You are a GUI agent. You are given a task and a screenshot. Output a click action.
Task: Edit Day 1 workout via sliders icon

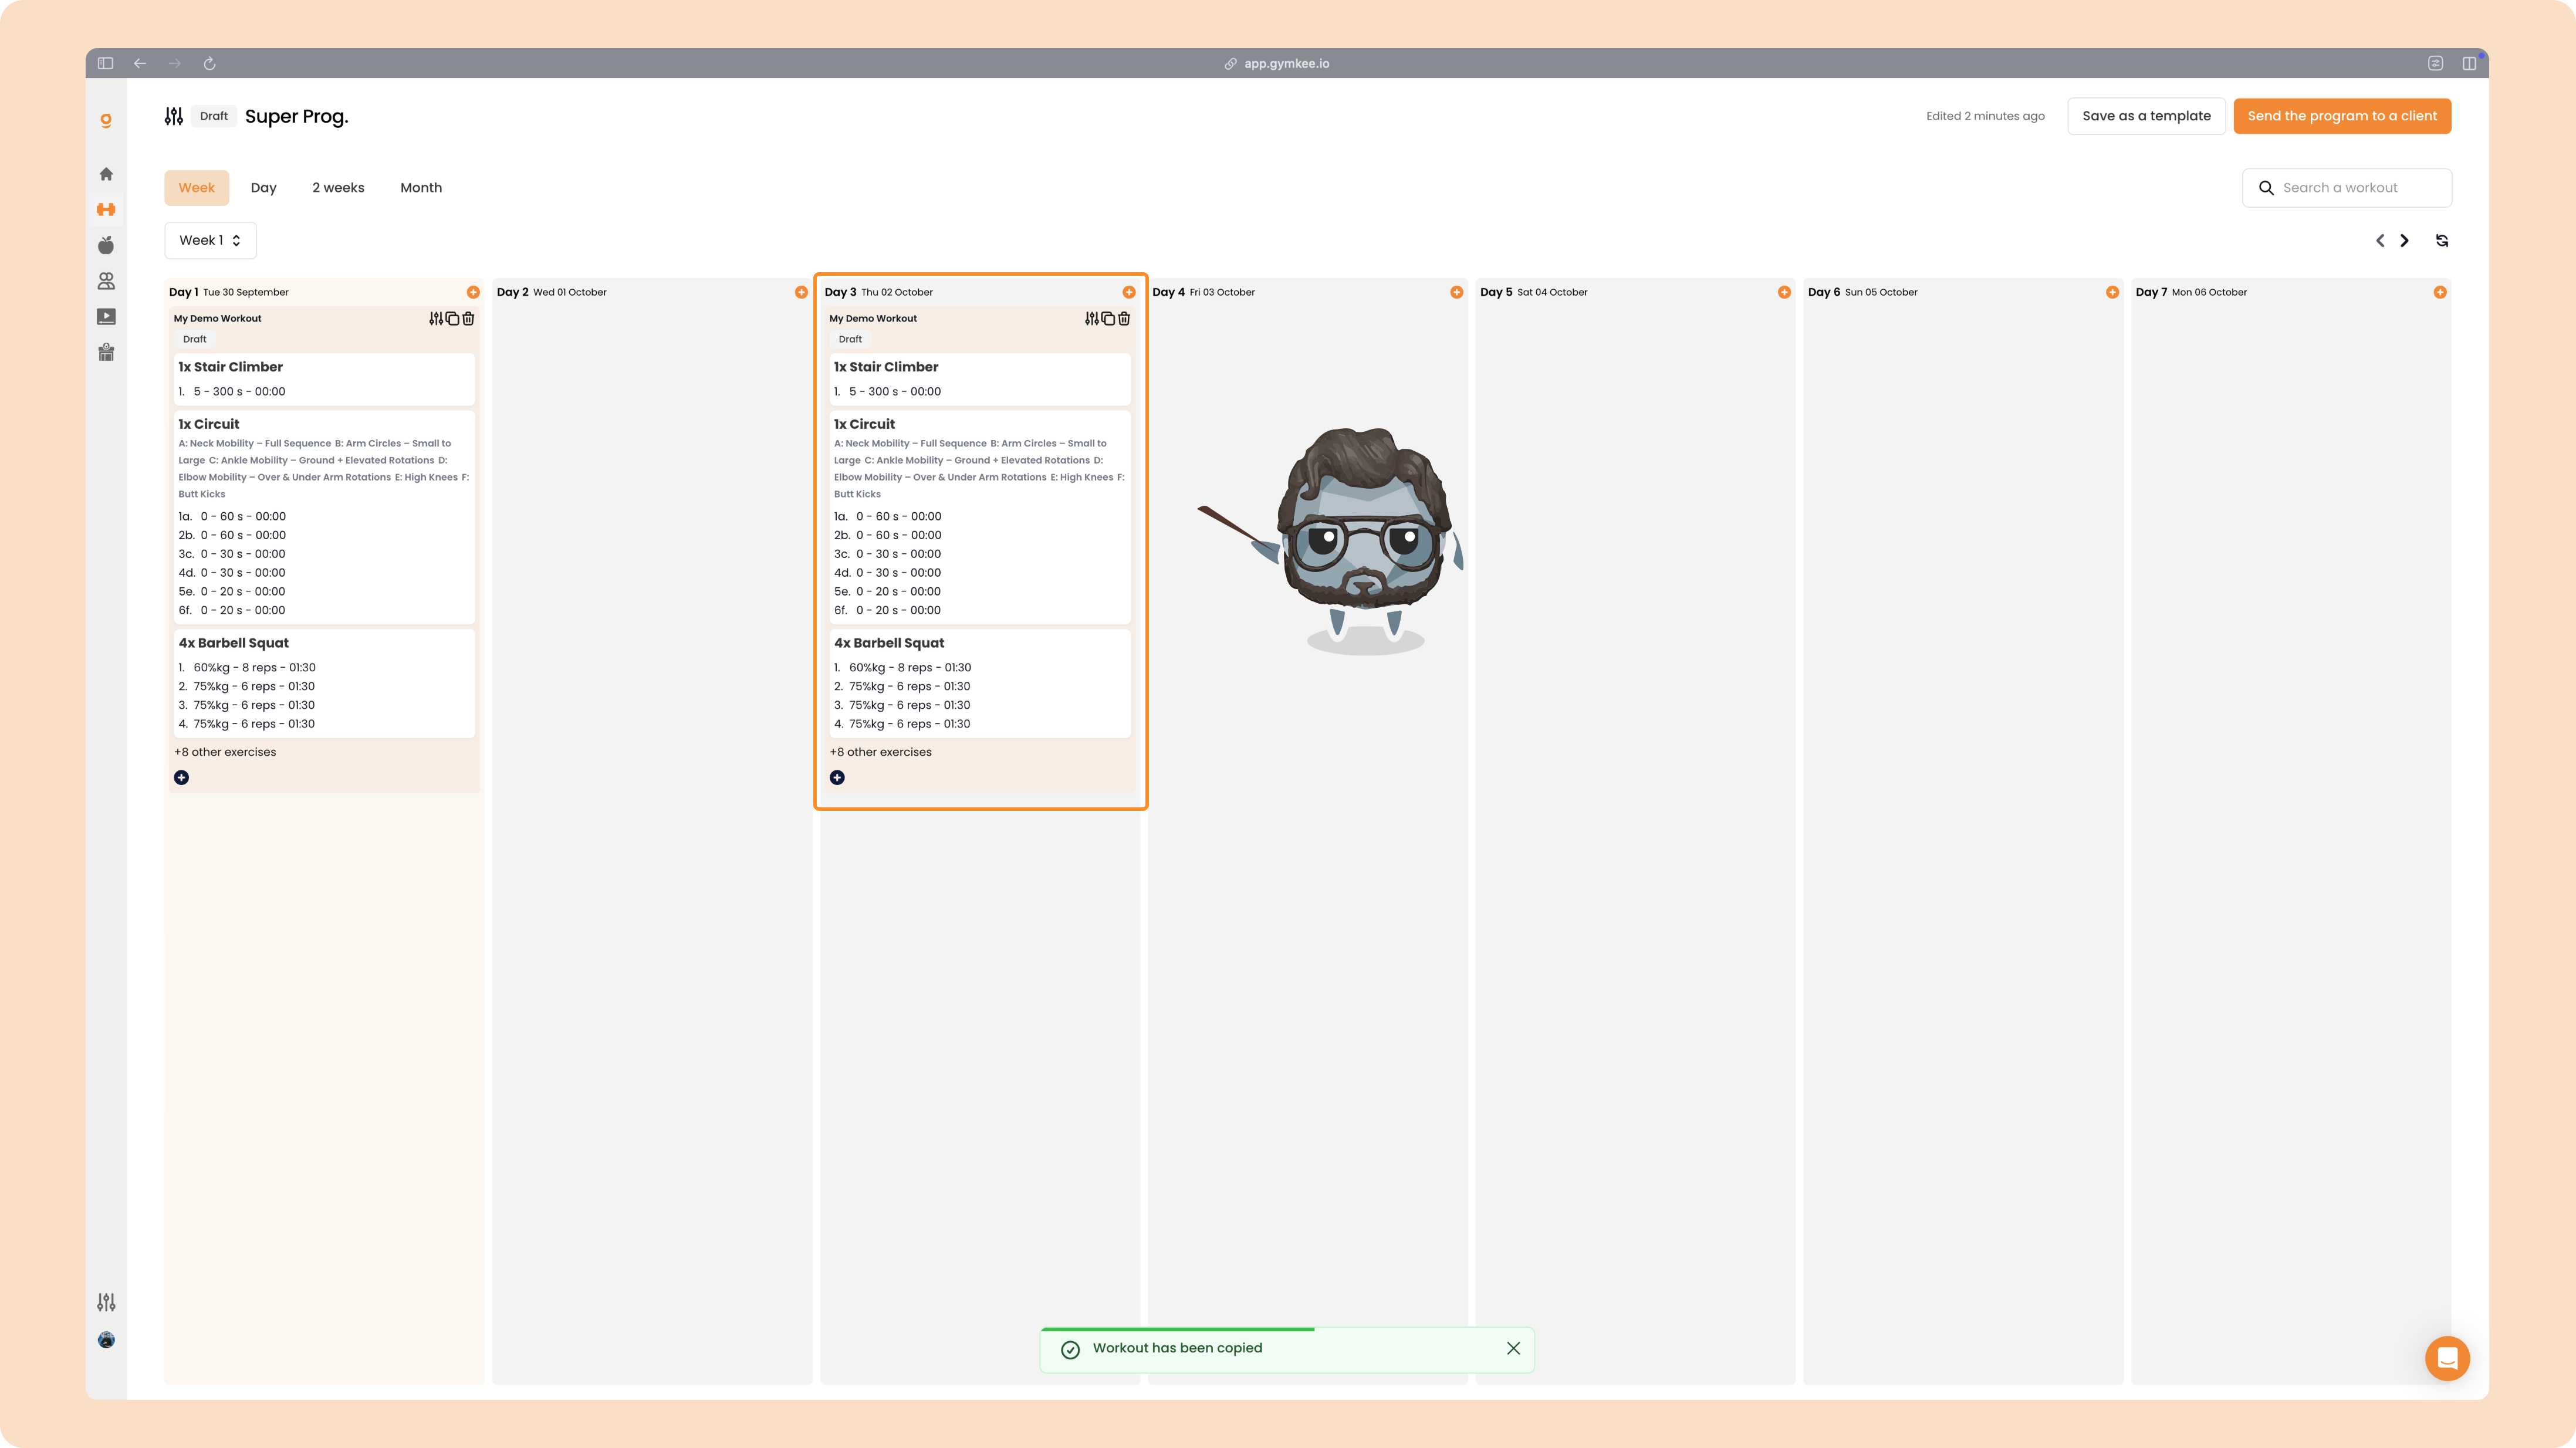436,318
